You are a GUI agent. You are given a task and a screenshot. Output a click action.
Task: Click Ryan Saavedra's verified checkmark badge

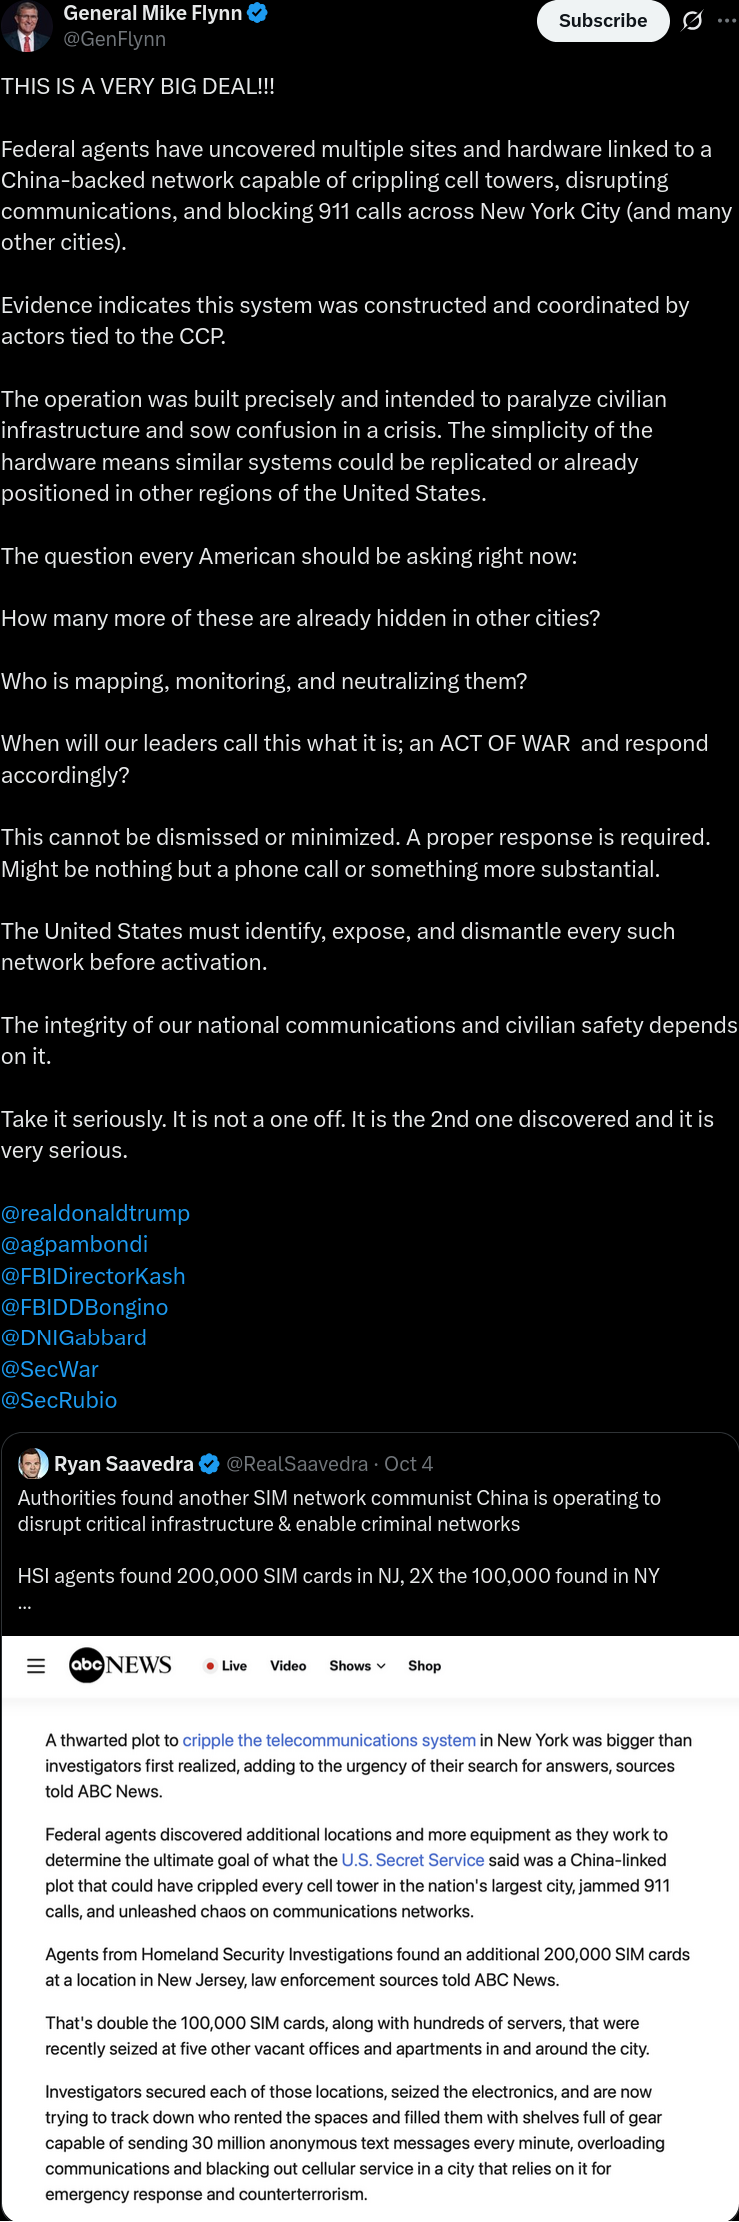(210, 1464)
